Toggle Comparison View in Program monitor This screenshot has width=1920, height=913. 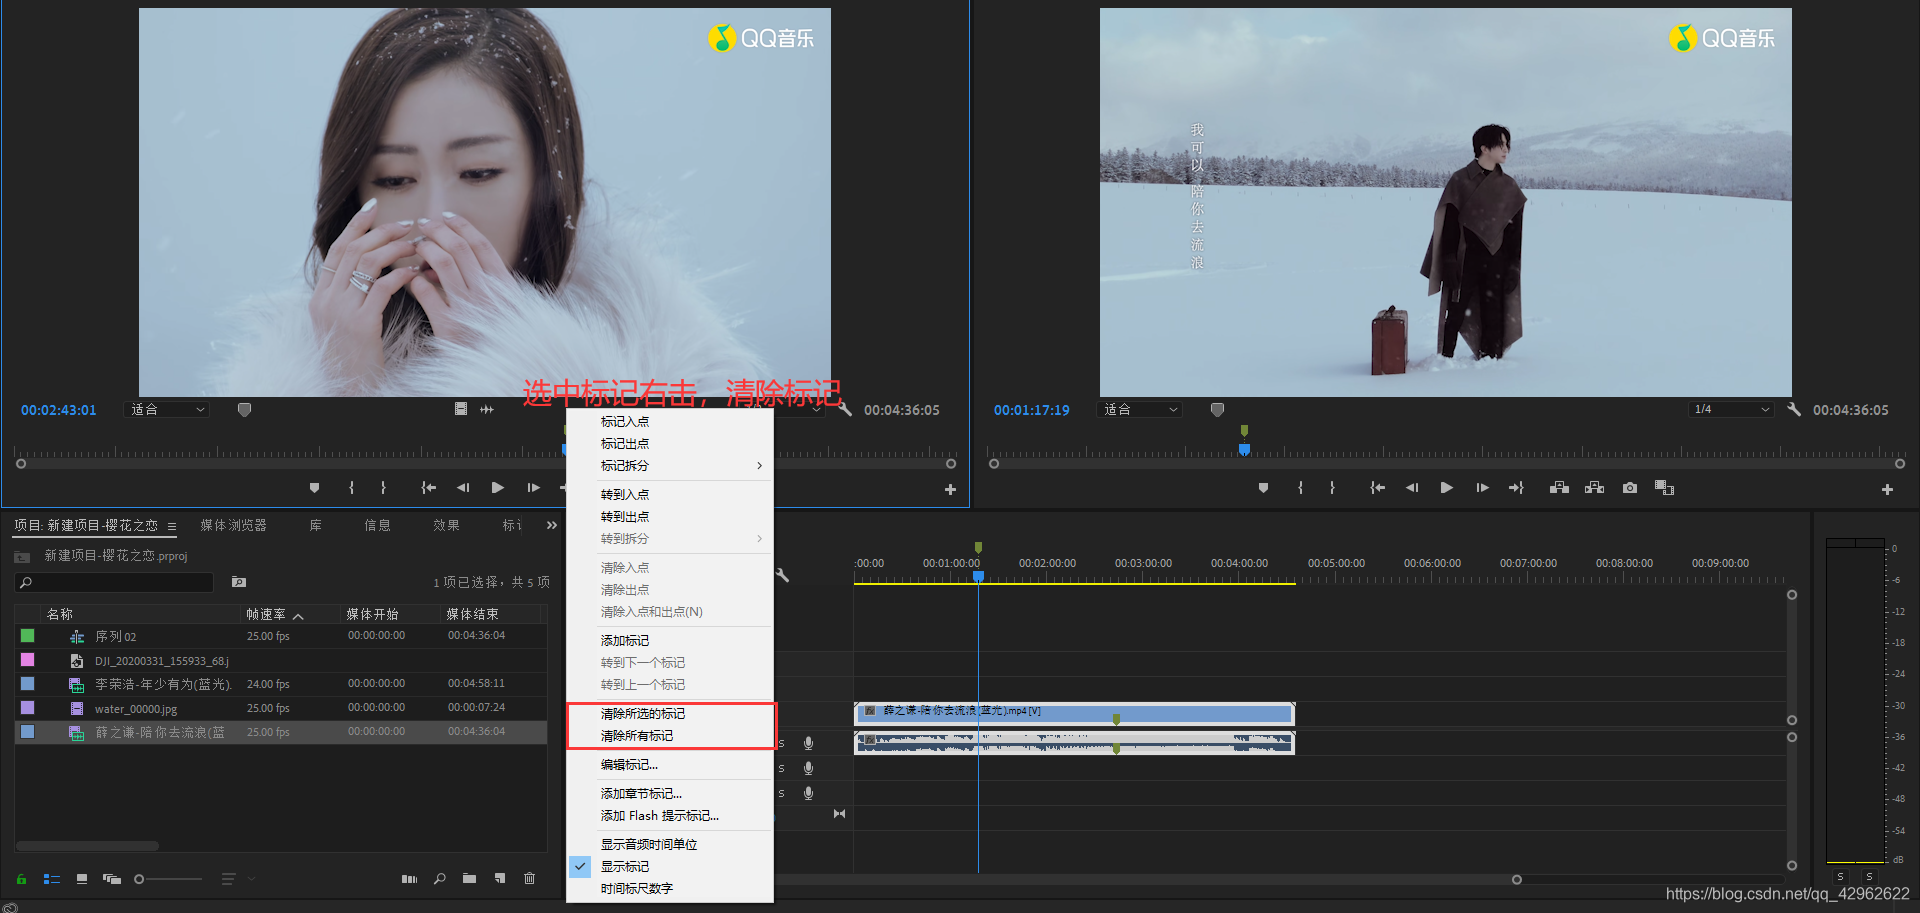pyautogui.click(x=1664, y=488)
